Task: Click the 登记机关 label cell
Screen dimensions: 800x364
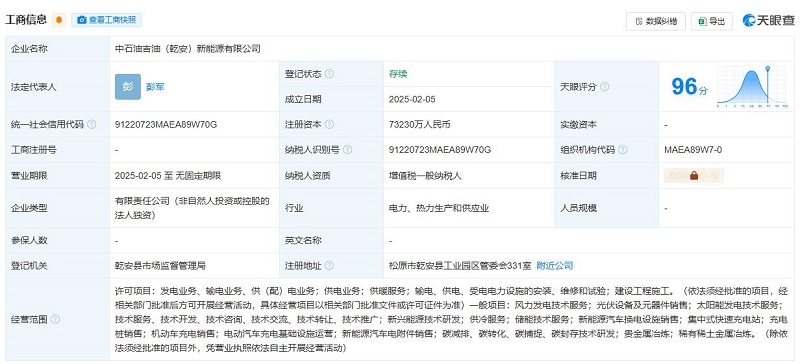Action: [x=58, y=265]
